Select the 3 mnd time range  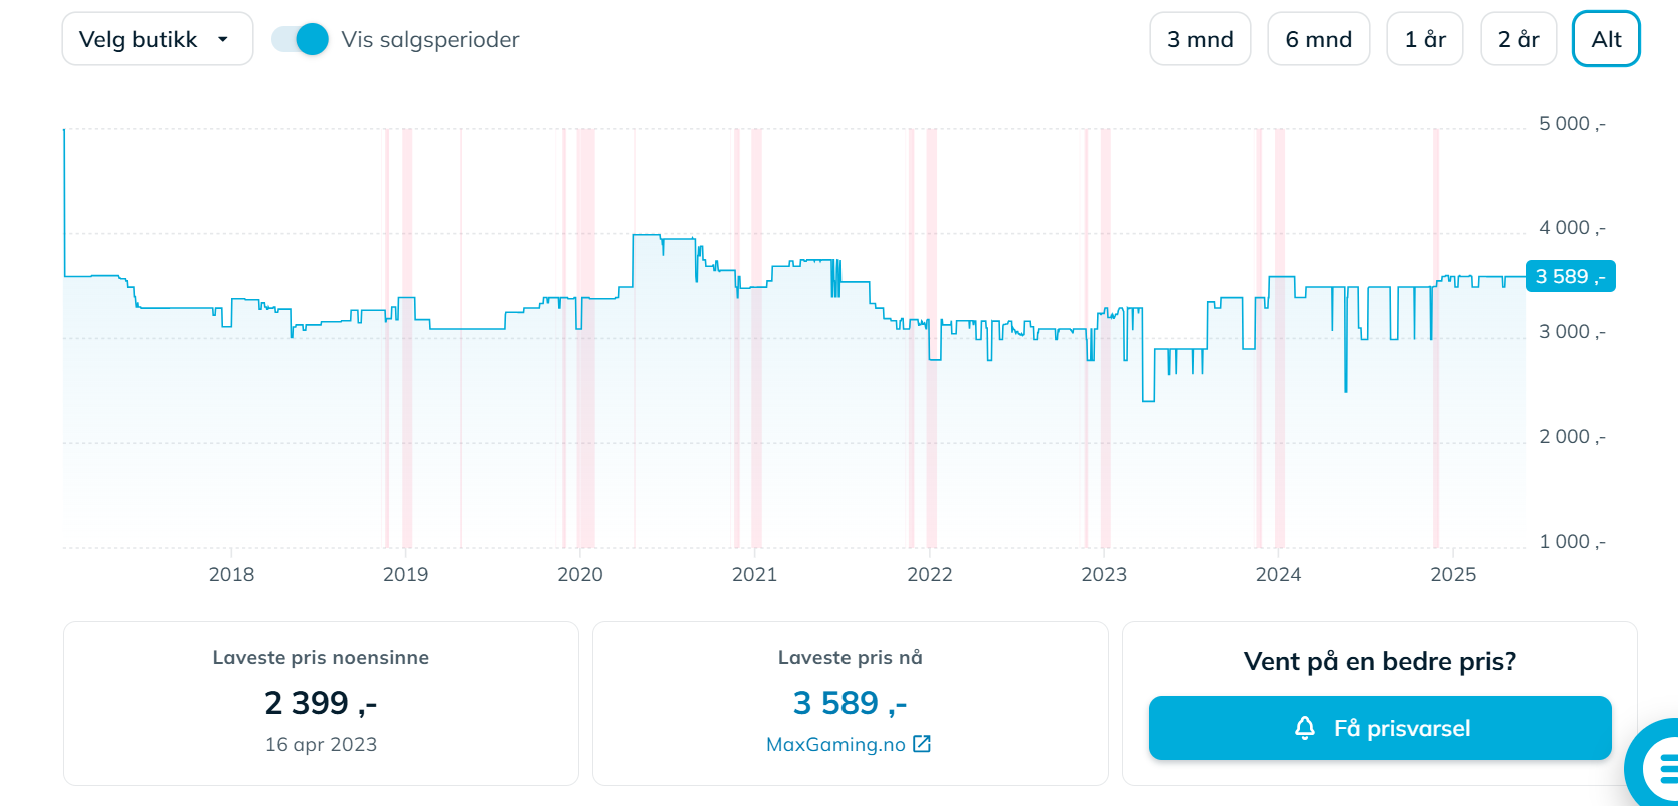1200,39
